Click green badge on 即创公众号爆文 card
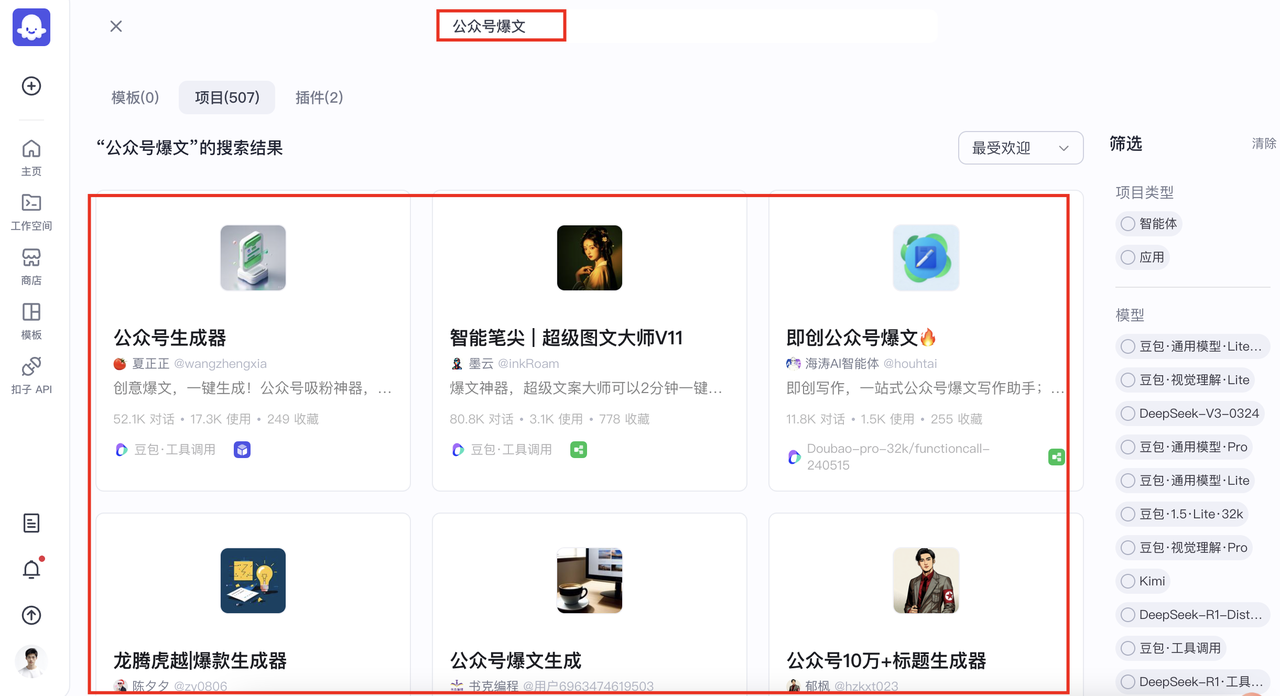 pos(1056,457)
